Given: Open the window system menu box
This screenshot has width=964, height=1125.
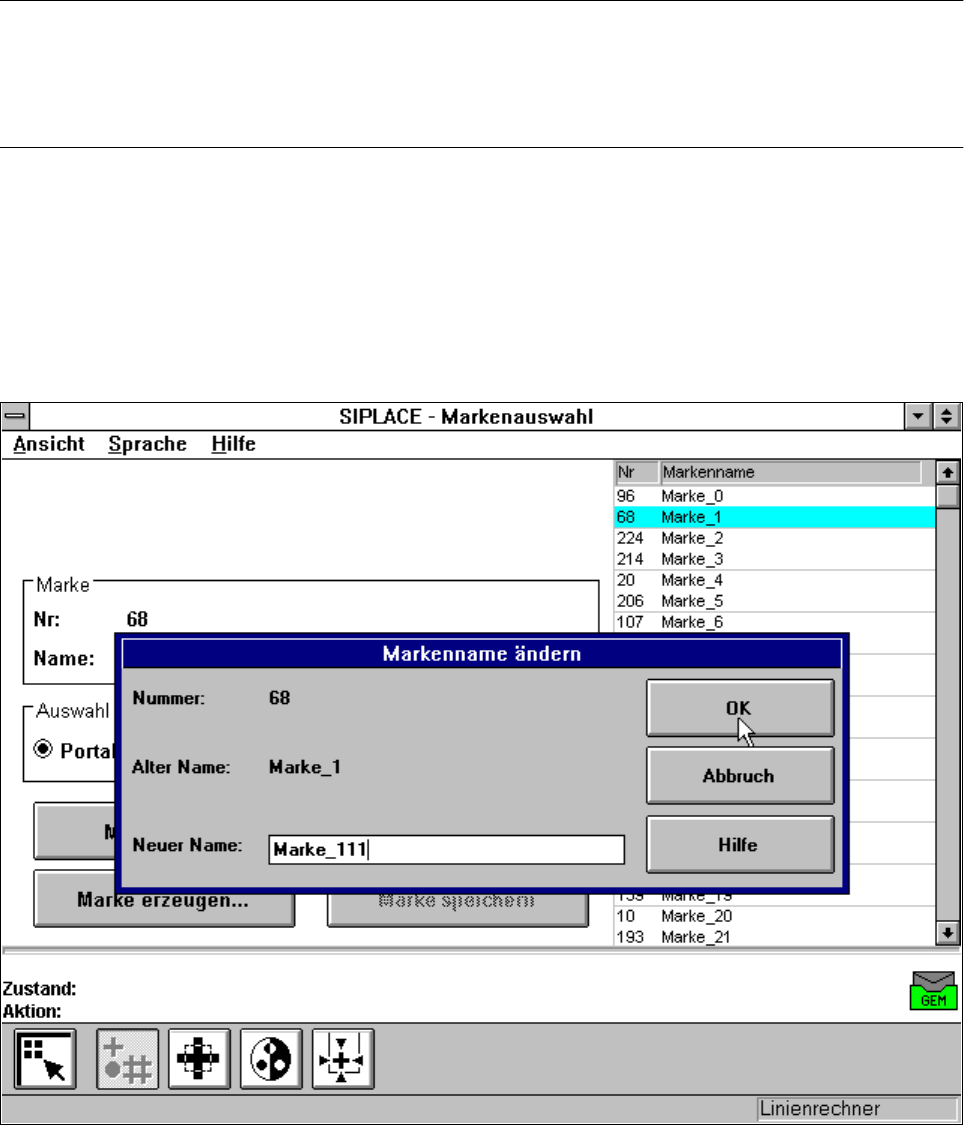Looking at the screenshot, I should click(15, 416).
